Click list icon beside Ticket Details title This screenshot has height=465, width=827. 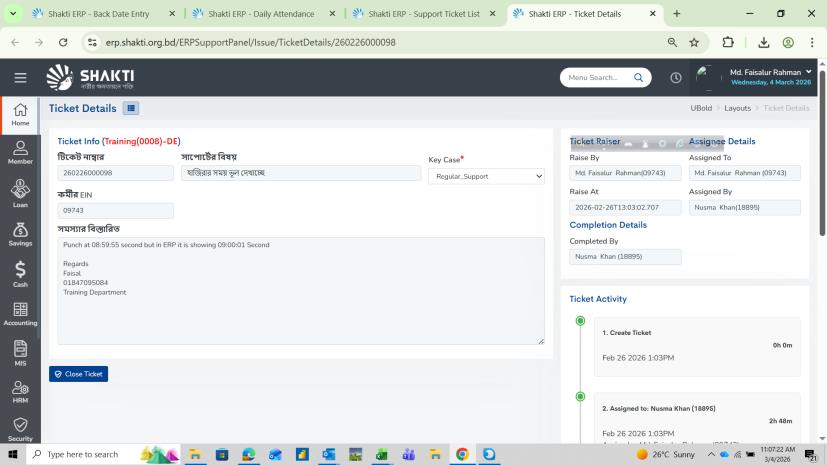[131, 108]
